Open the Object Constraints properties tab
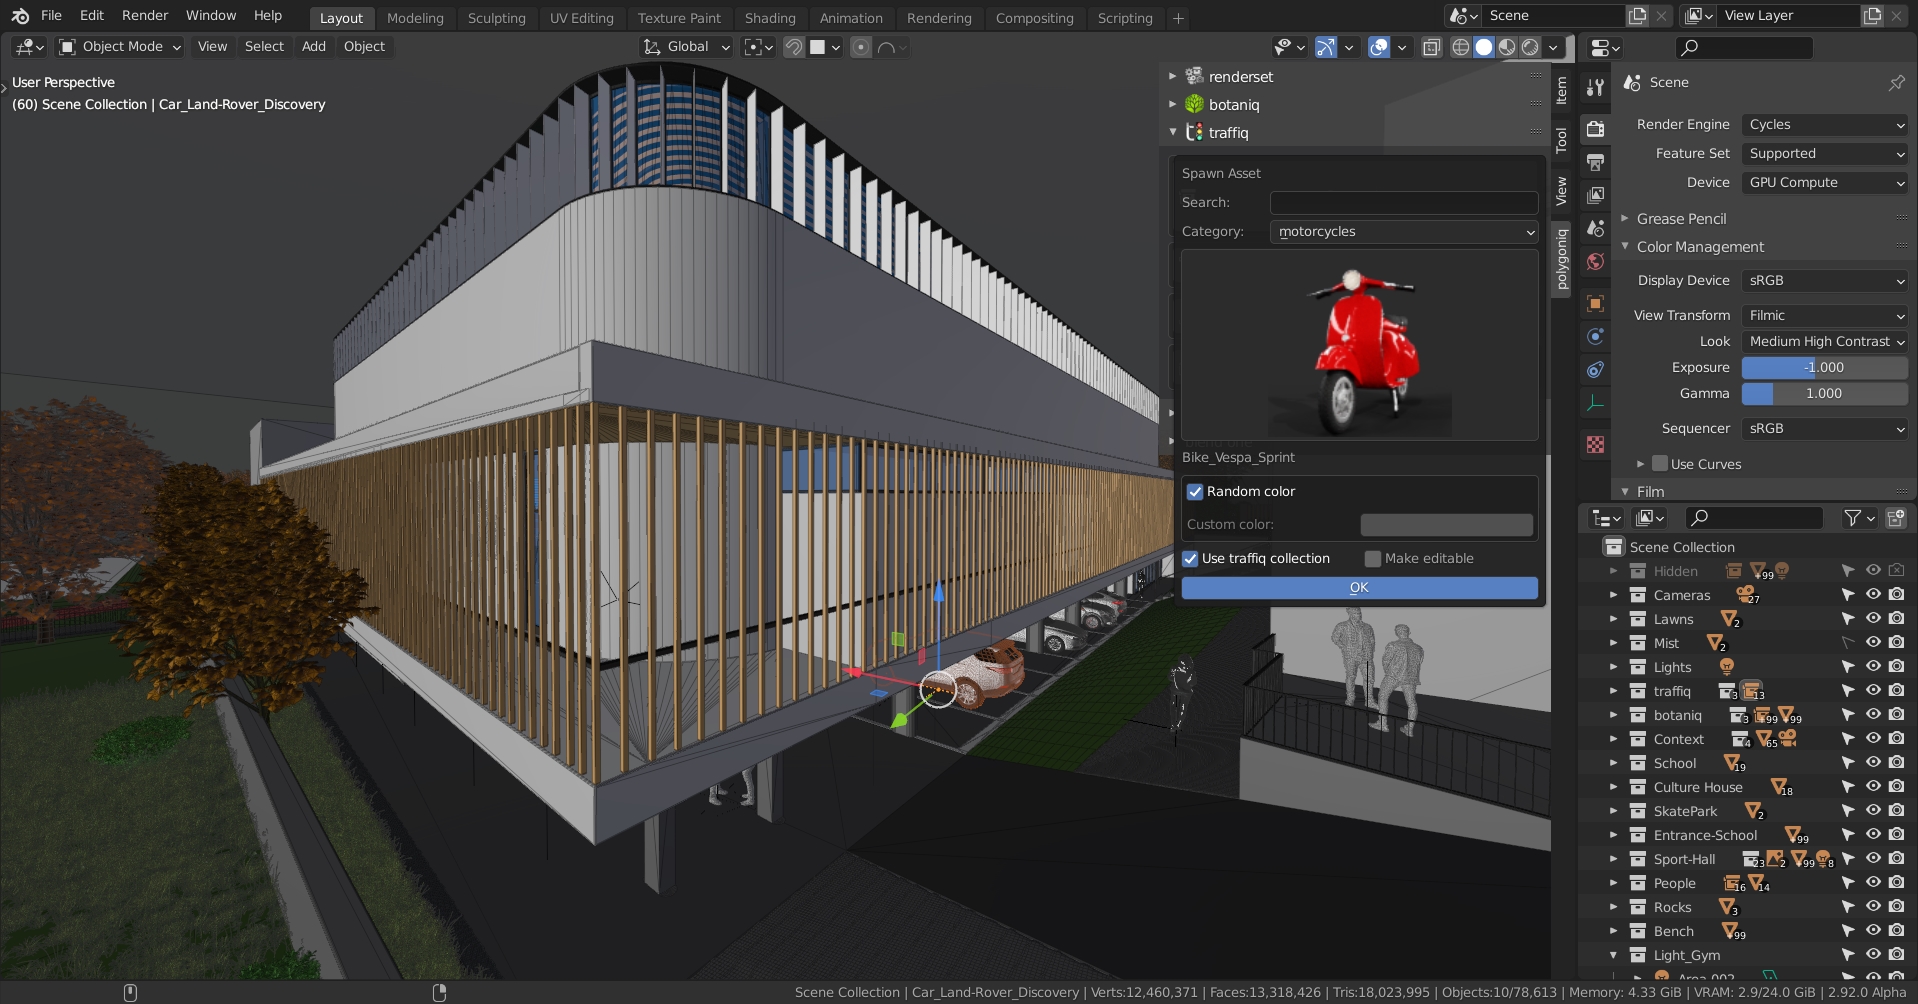The image size is (1918, 1004). [x=1595, y=370]
